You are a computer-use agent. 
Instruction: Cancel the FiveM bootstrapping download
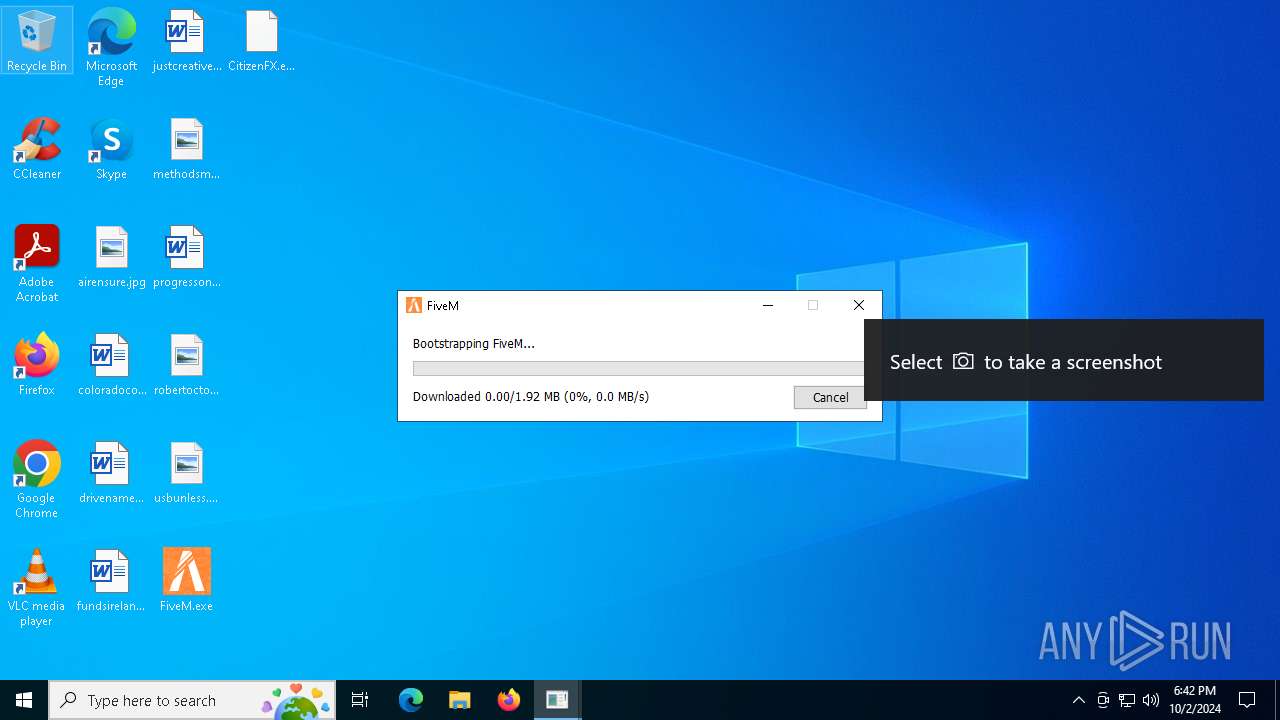(x=830, y=397)
